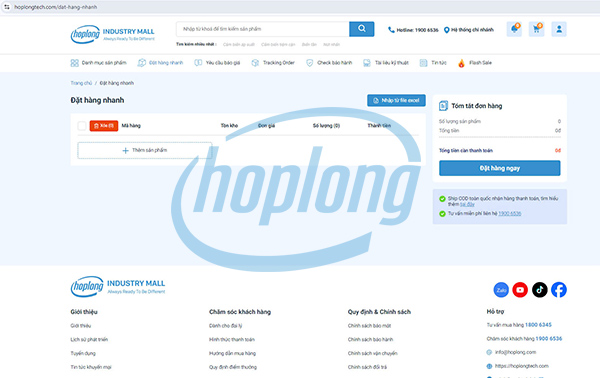Open Quy định điểm thưởng footer link

tap(233, 367)
